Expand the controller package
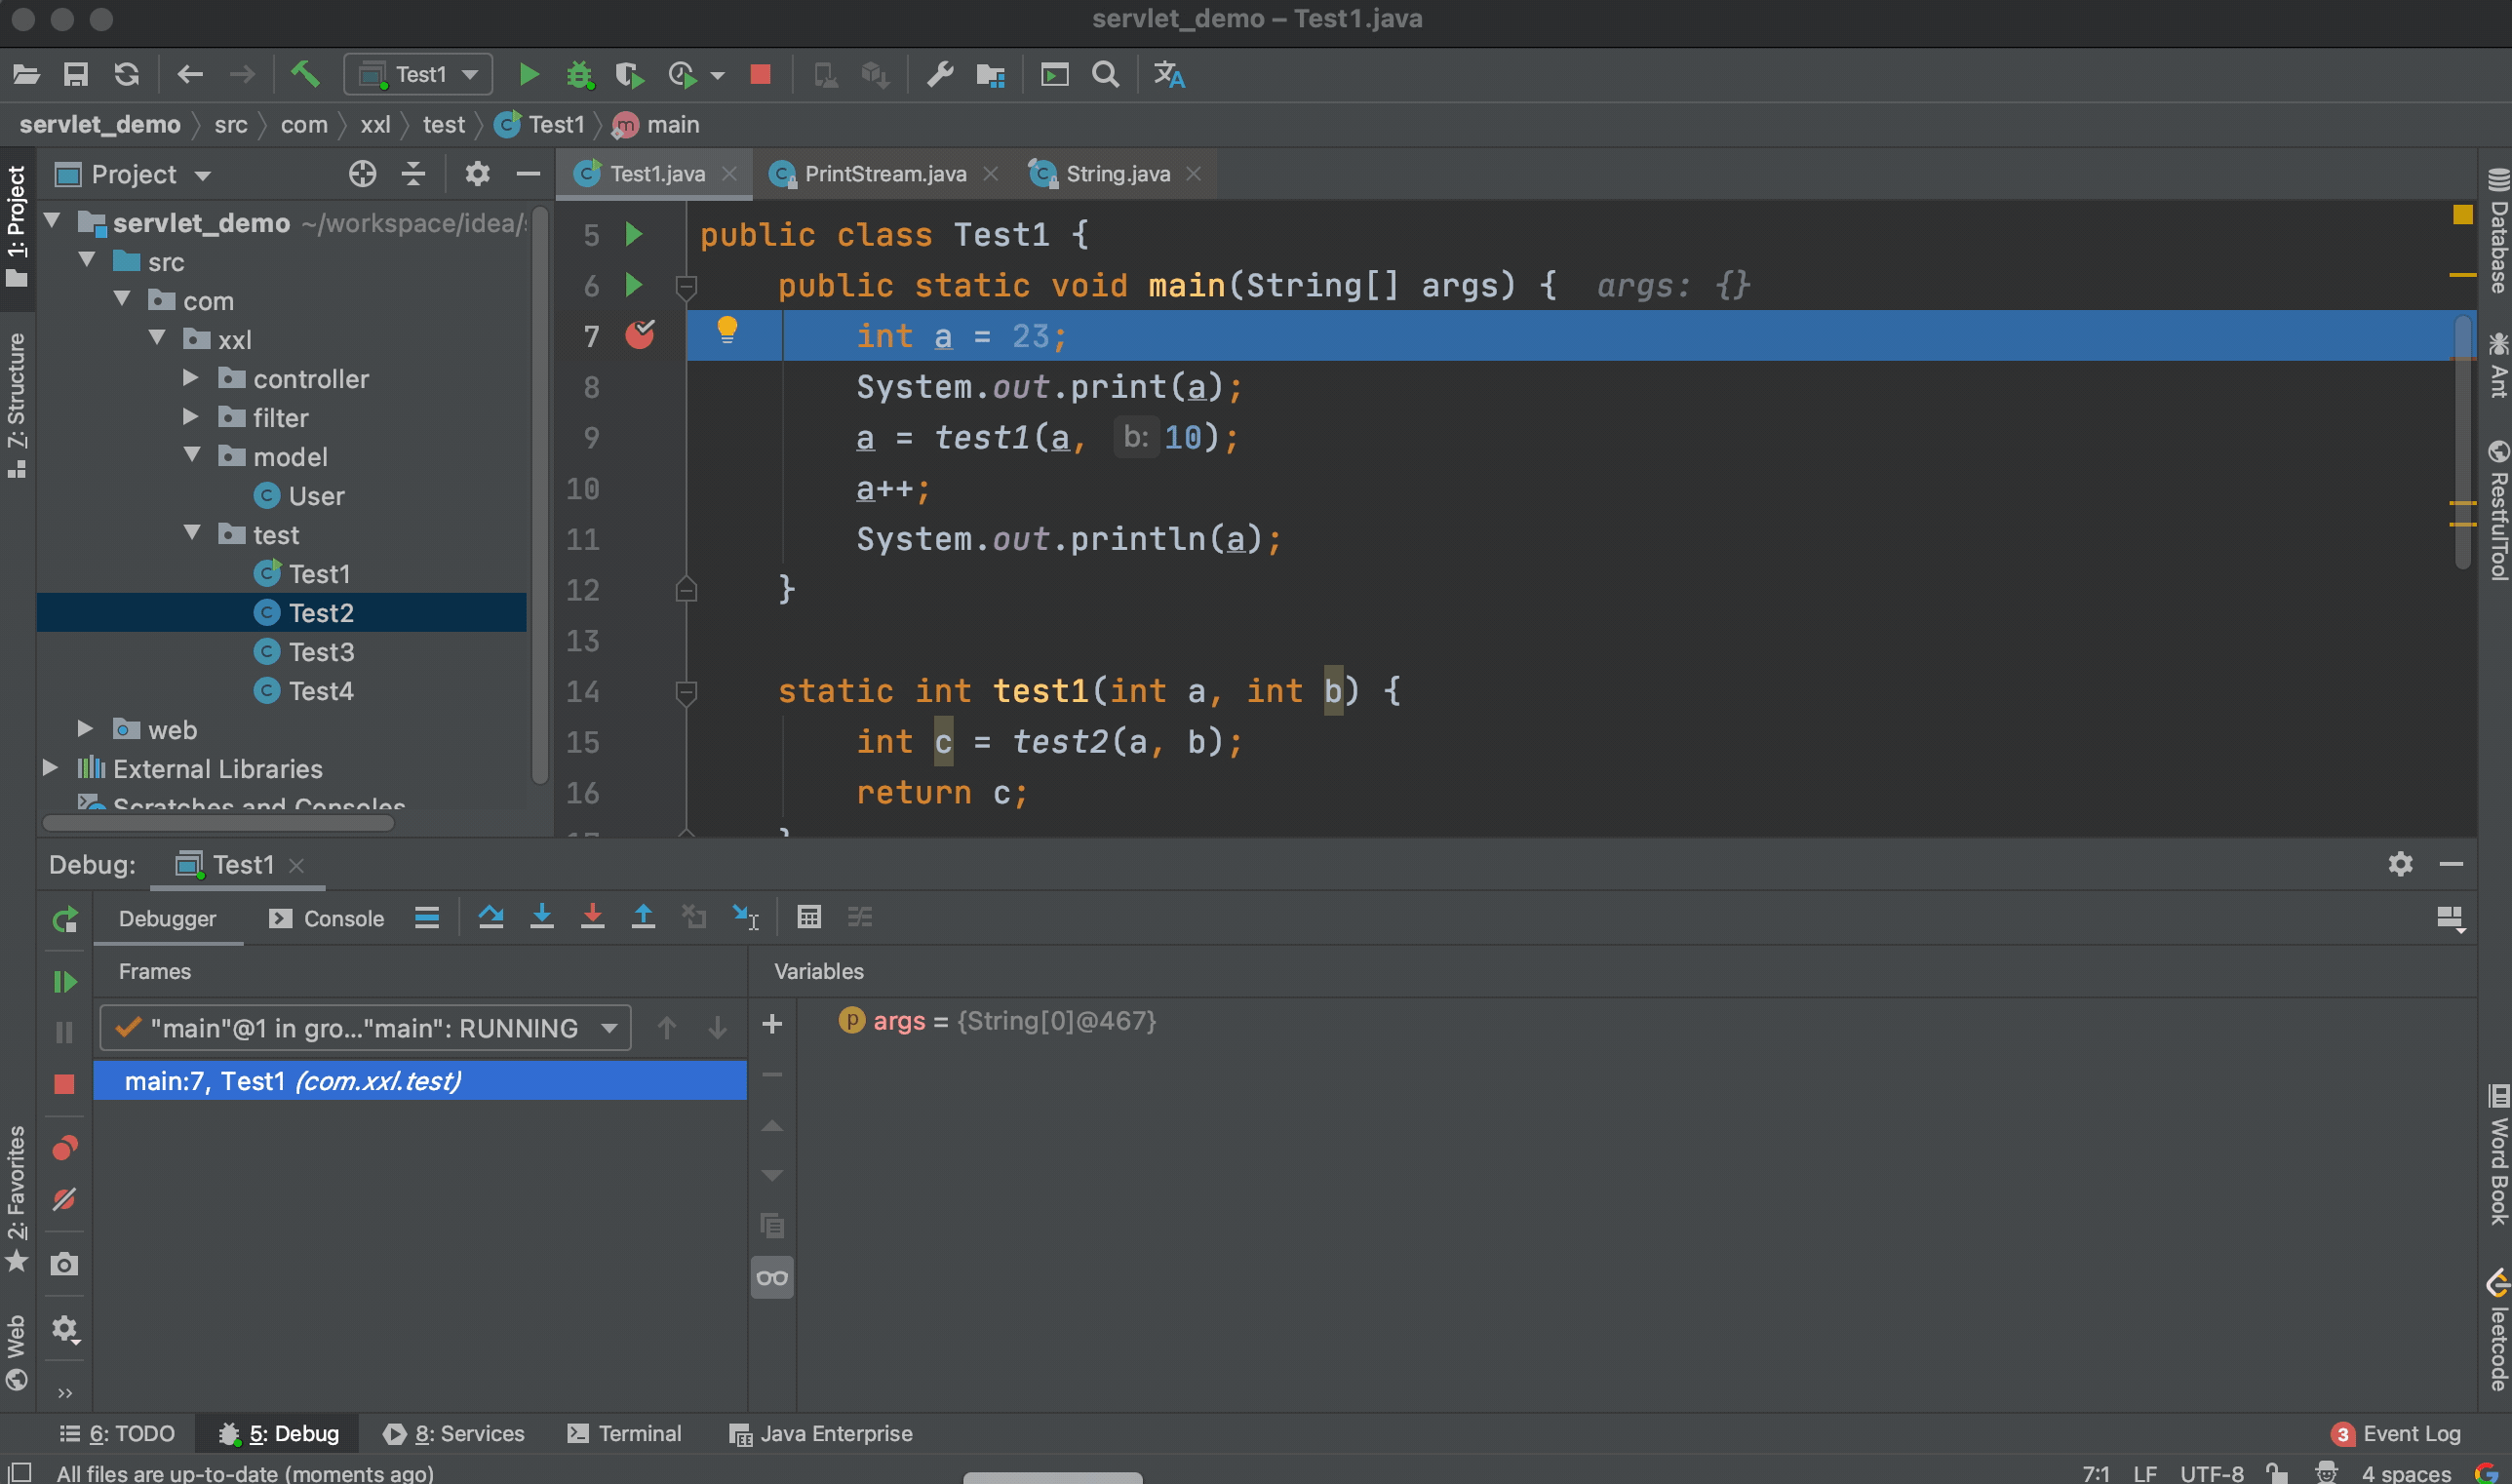The height and width of the screenshot is (1484, 2512). point(190,378)
